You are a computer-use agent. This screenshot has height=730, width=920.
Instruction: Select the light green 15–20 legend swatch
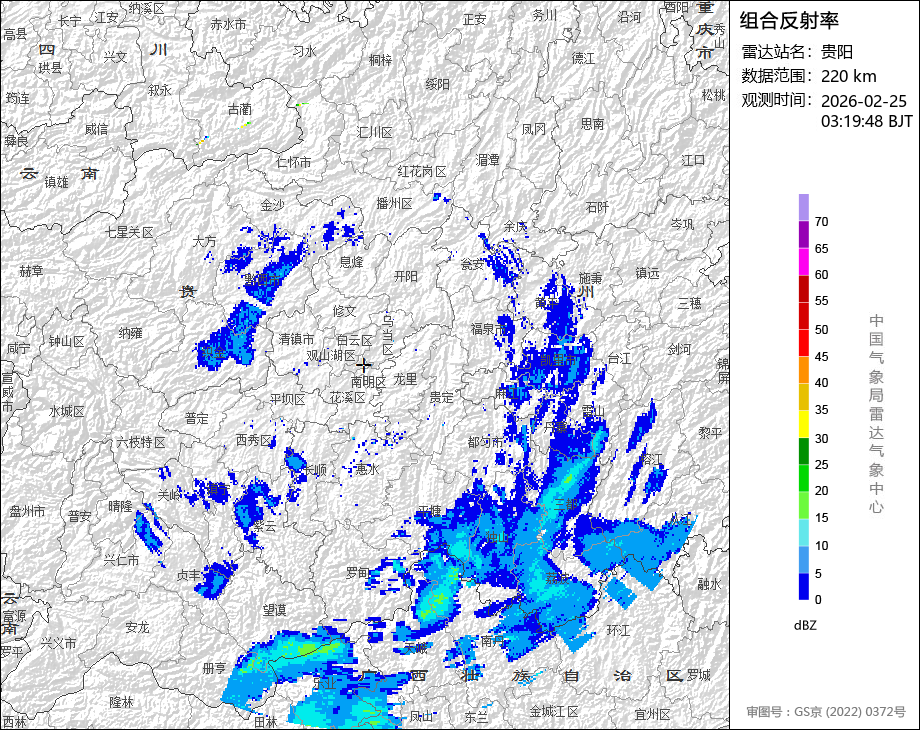pos(804,505)
